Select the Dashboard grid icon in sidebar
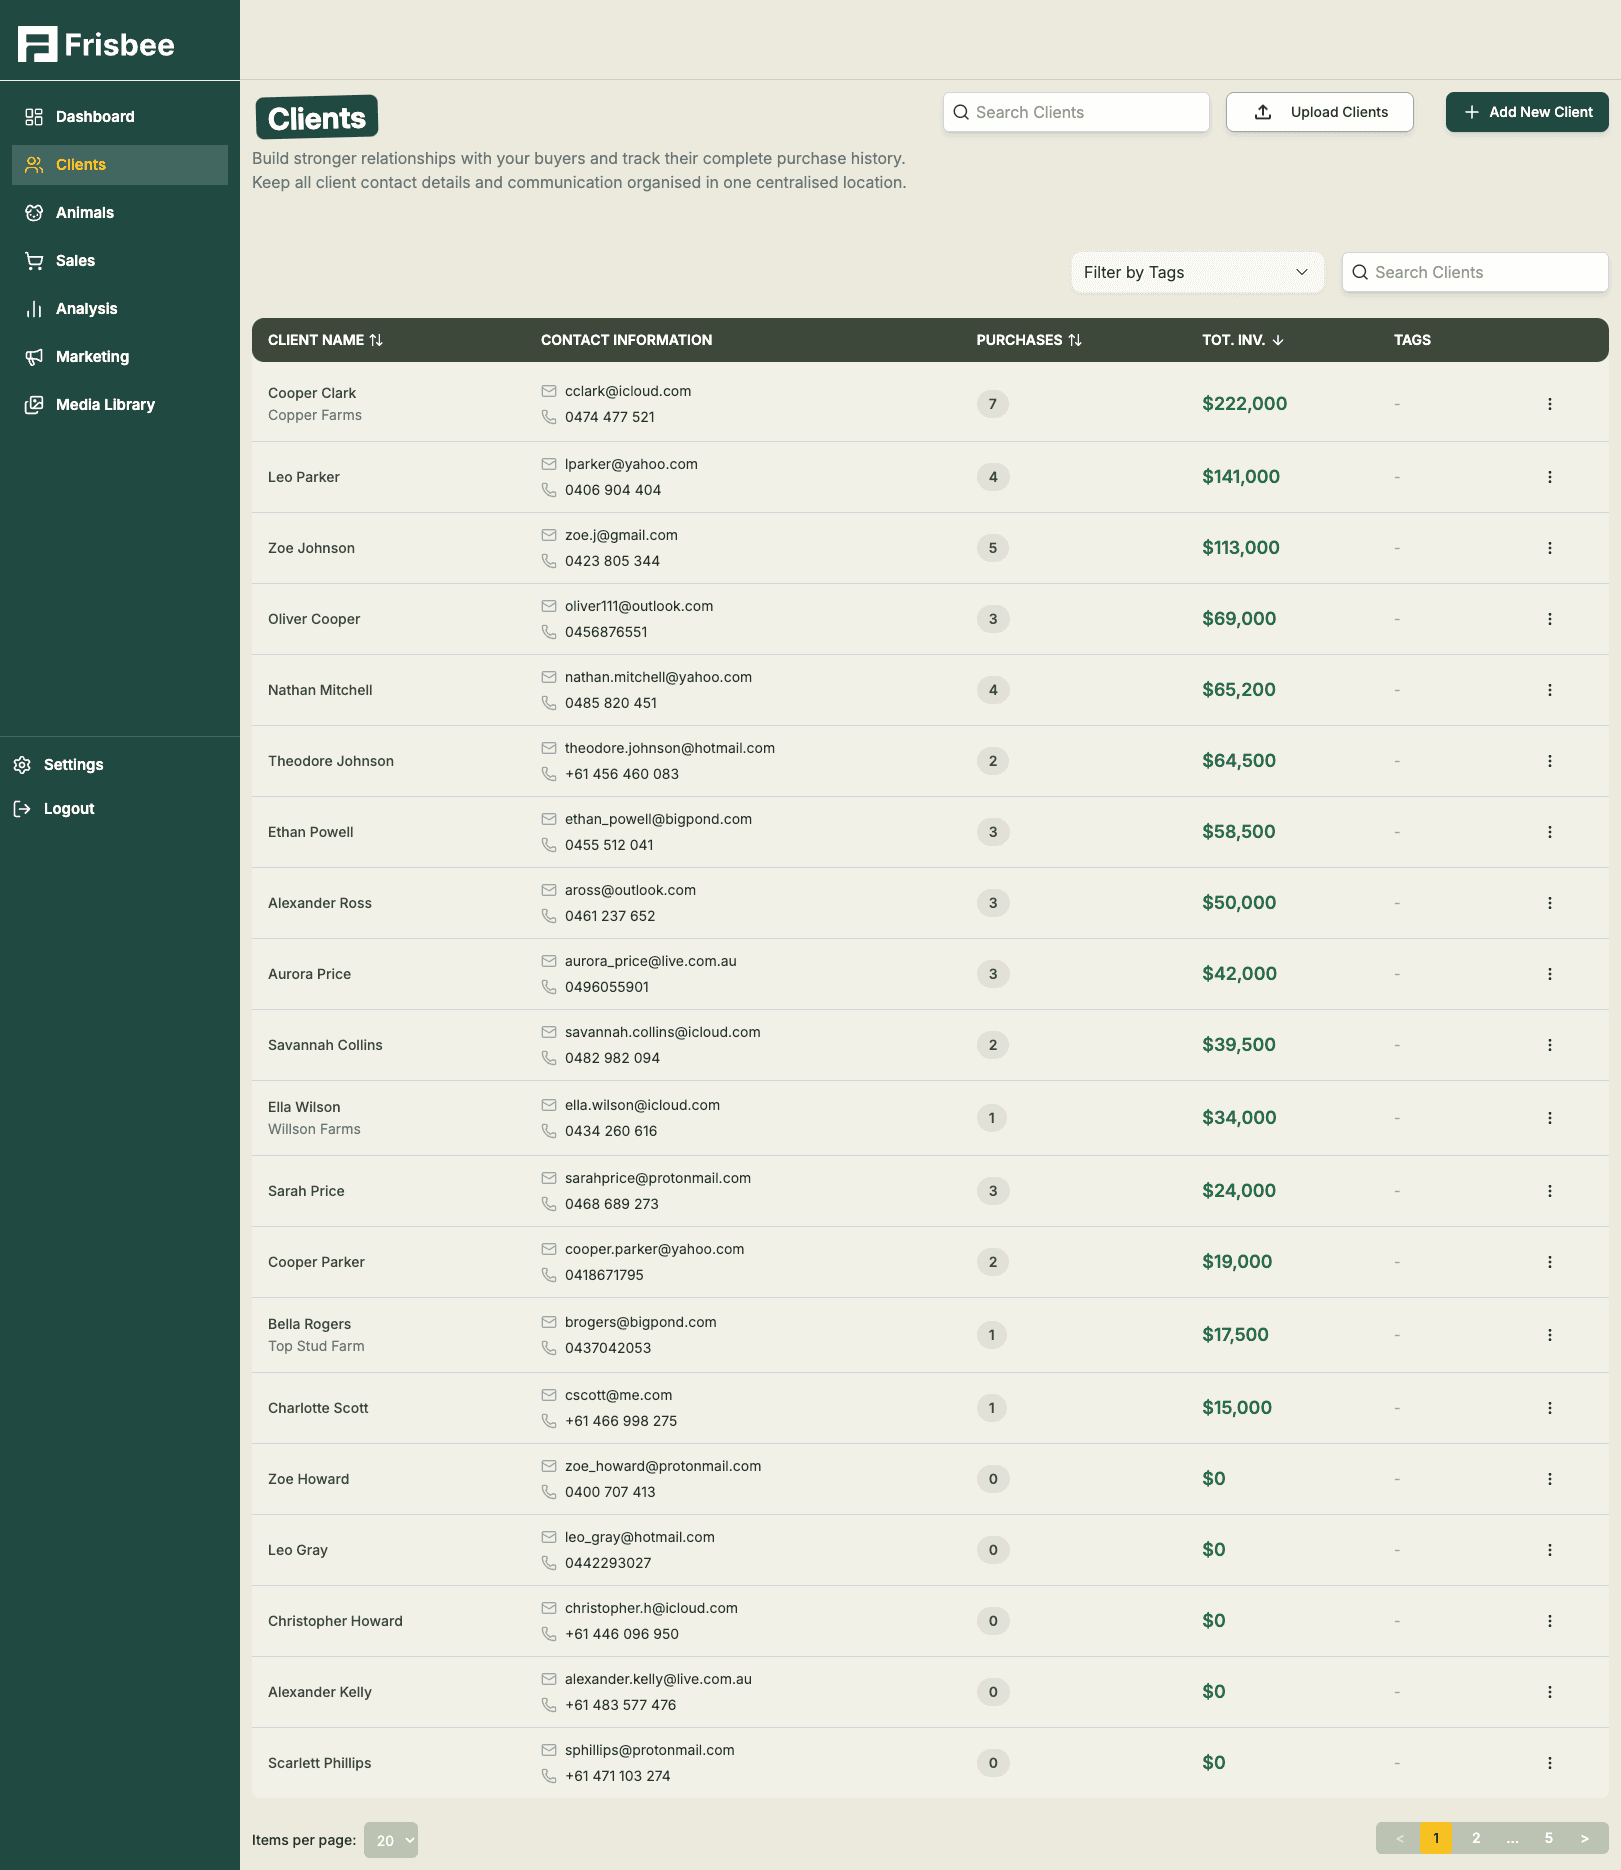1621x1870 pixels. point(33,116)
